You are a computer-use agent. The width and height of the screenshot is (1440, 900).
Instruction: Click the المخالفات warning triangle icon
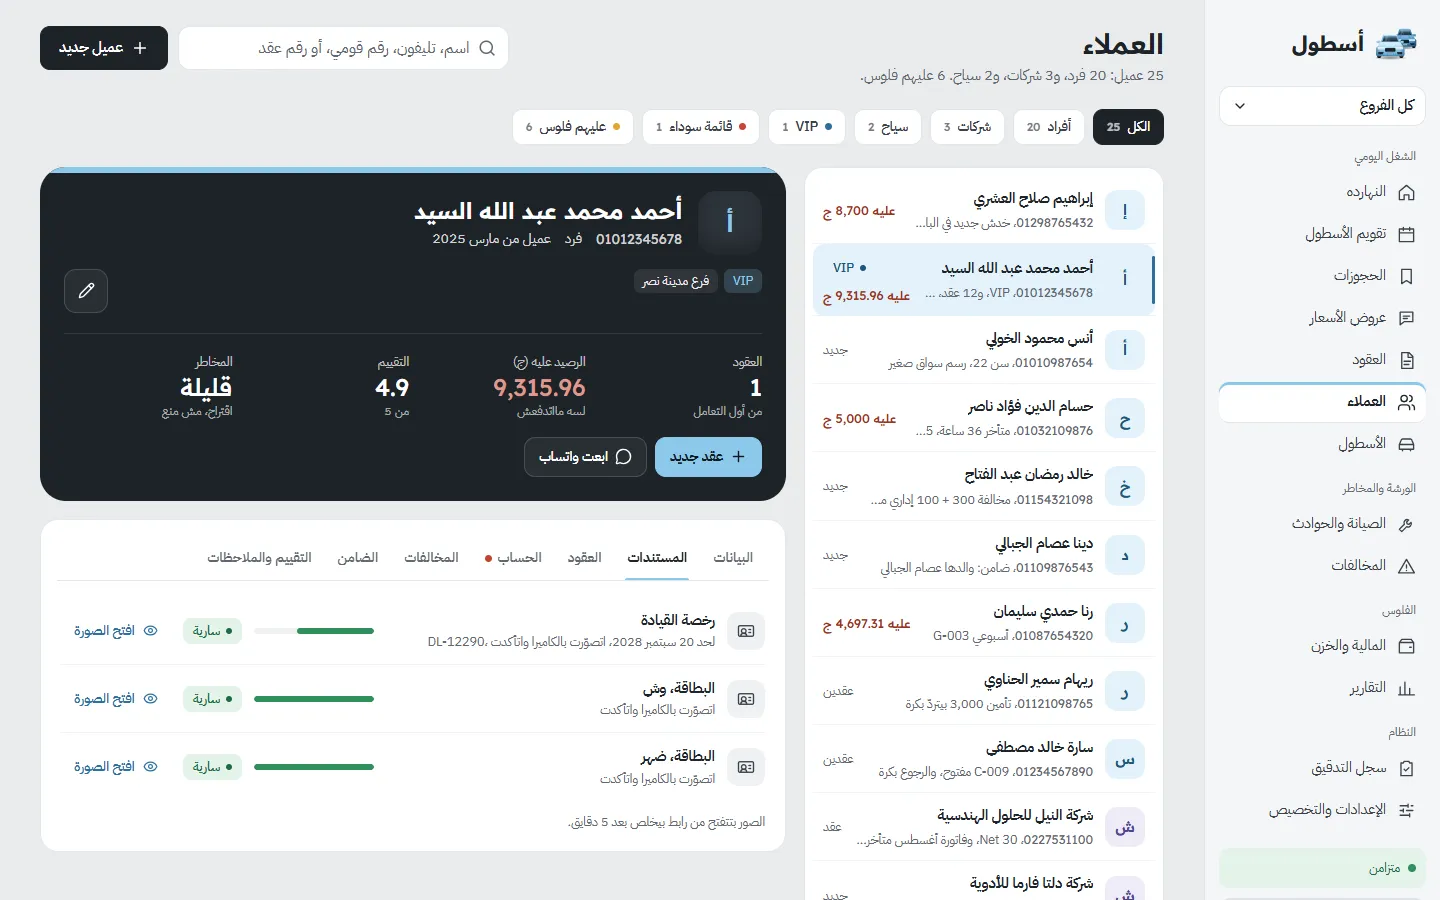[x=1406, y=566]
